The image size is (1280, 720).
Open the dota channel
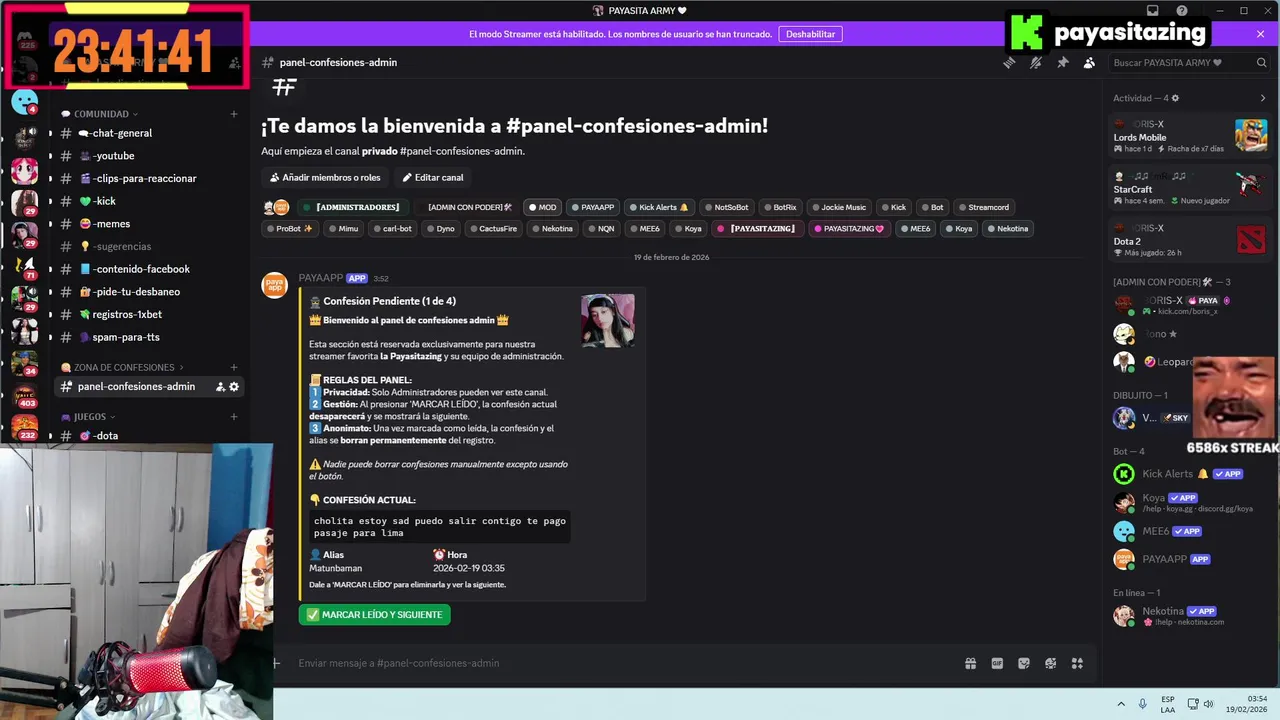[149, 436]
